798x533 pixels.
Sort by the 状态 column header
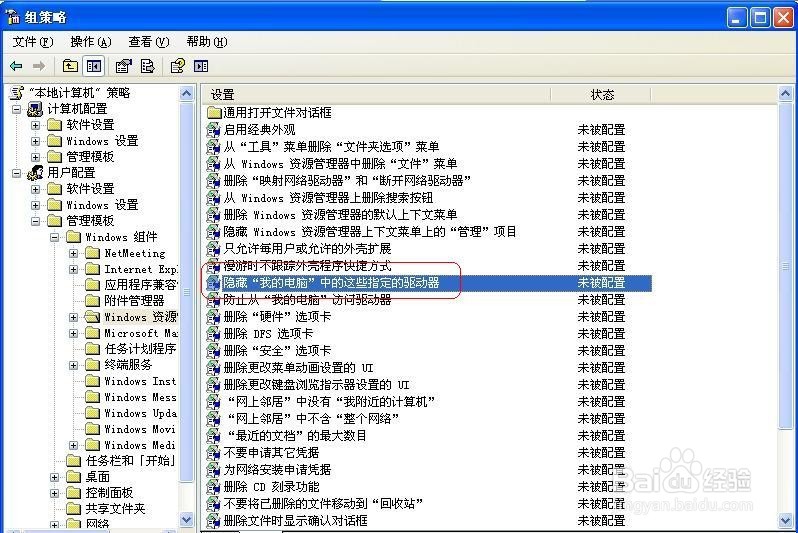[x=602, y=95]
